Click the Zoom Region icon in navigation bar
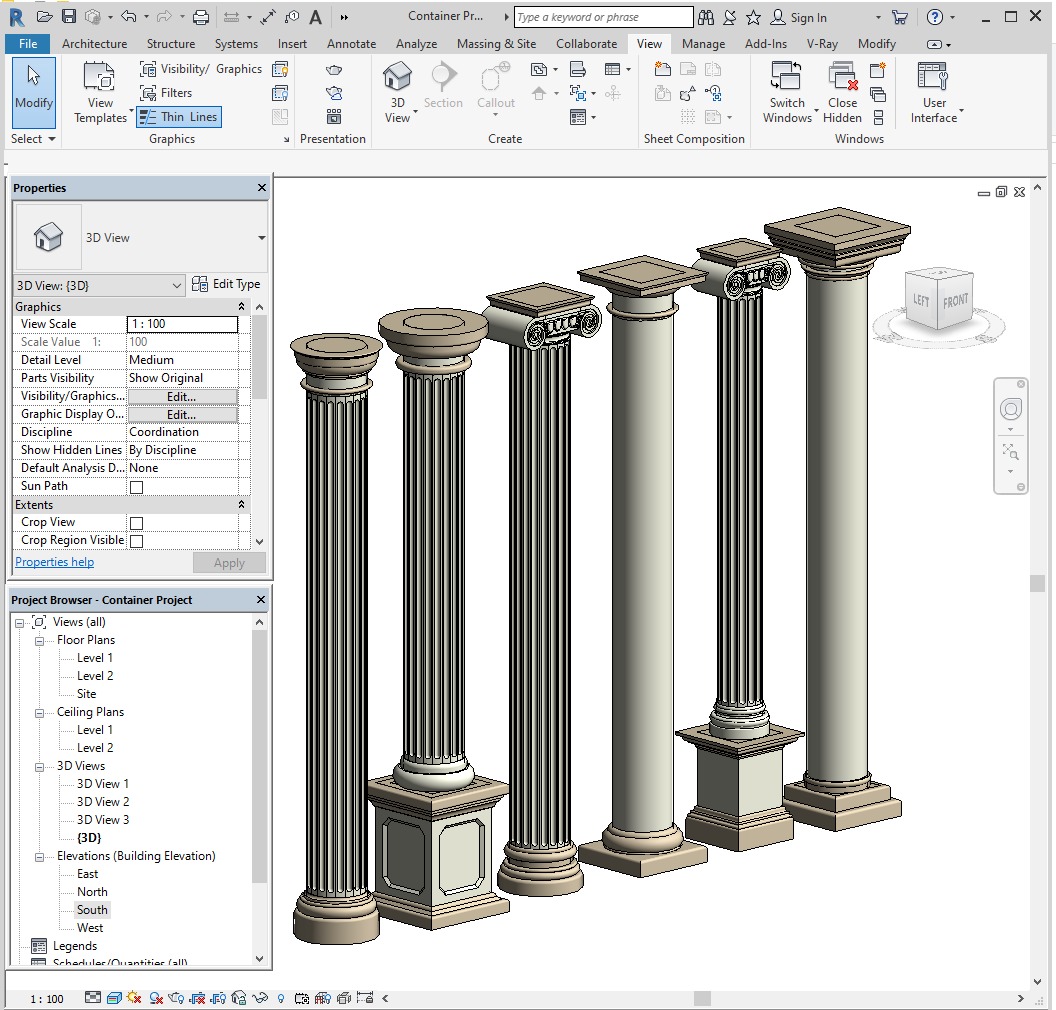The width and height of the screenshot is (1056, 1010). pos(1010,451)
